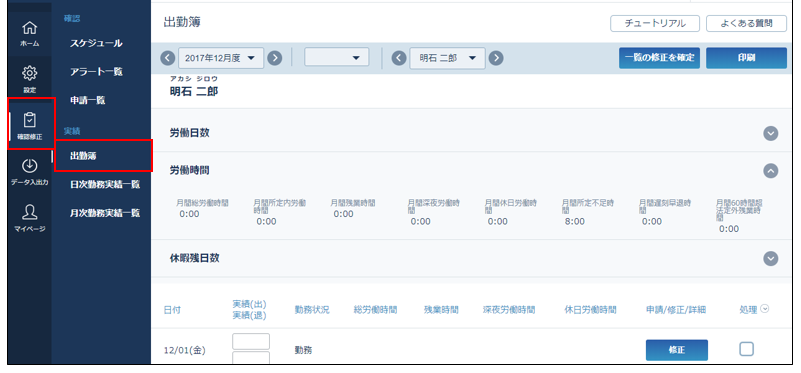Open スケジュール in the sidebar
The width and height of the screenshot is (801, 373).
tap(96, 43)
